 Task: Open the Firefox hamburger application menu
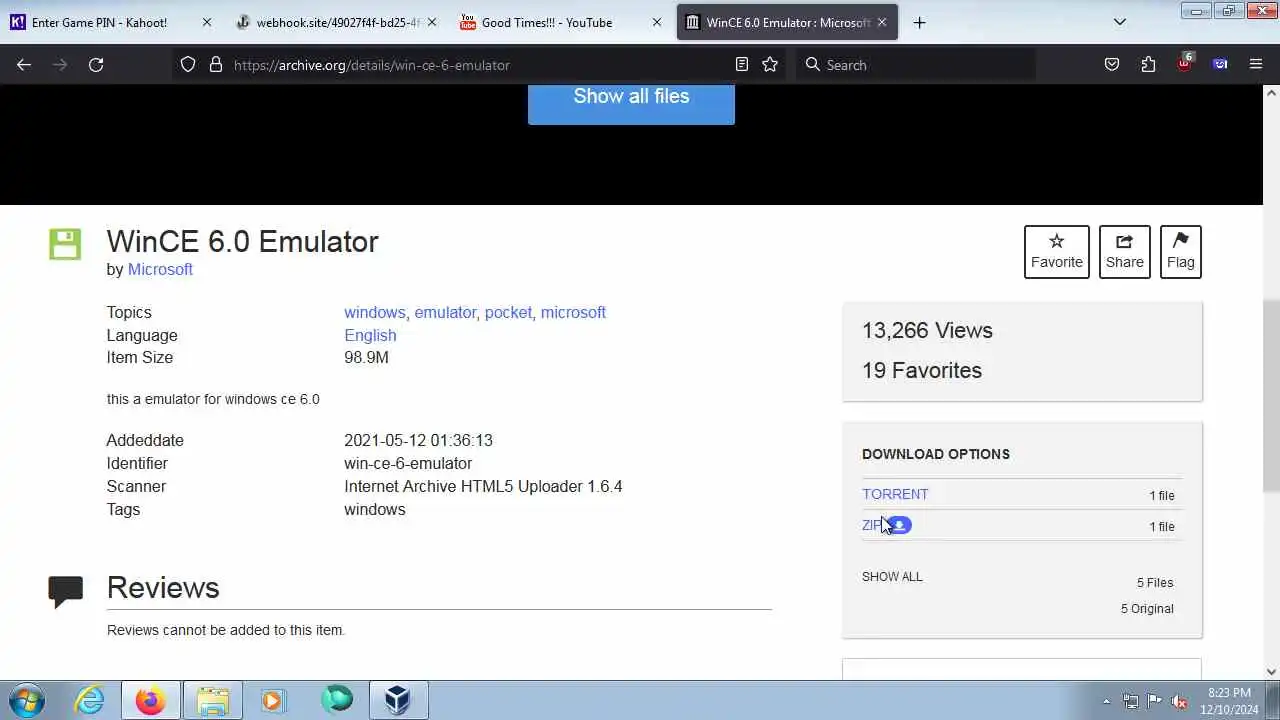pos(1256,65)
